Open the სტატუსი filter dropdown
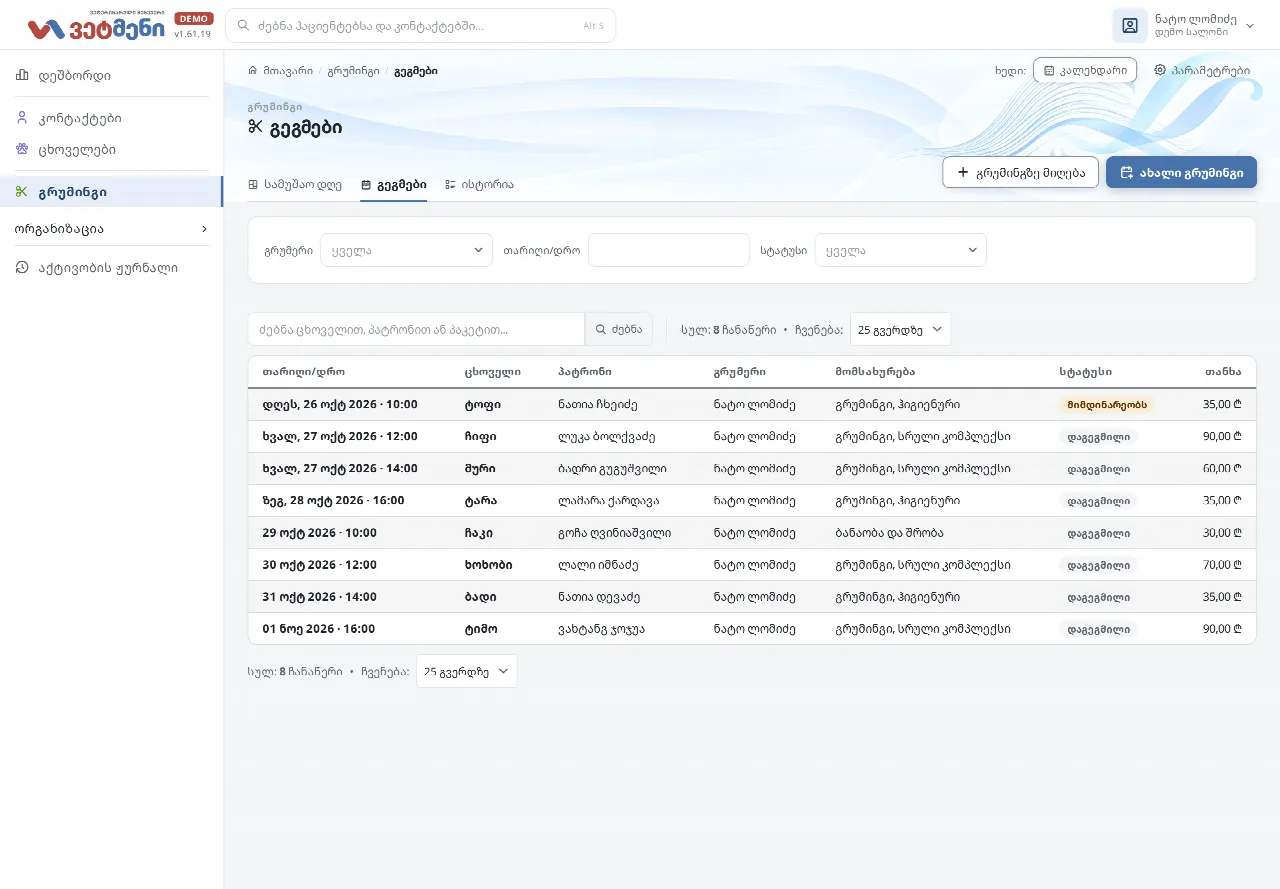This screenshot has width=1280, height=889. coord(900,250)
